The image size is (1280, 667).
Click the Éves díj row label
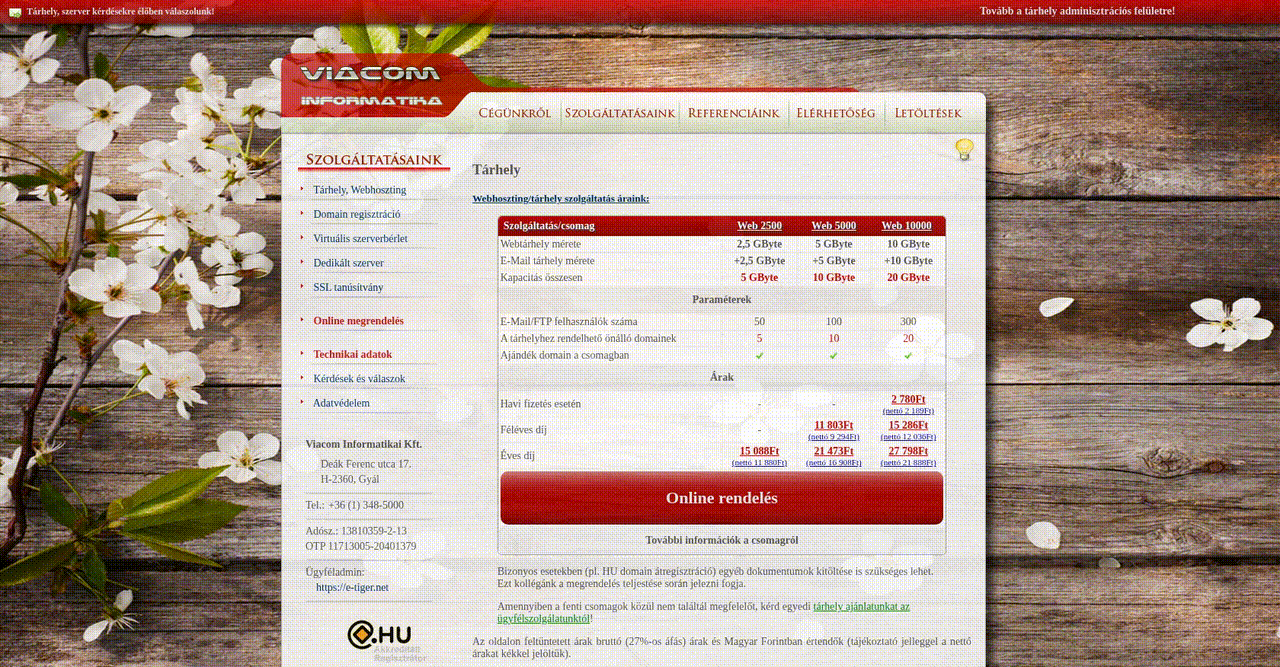517,456
